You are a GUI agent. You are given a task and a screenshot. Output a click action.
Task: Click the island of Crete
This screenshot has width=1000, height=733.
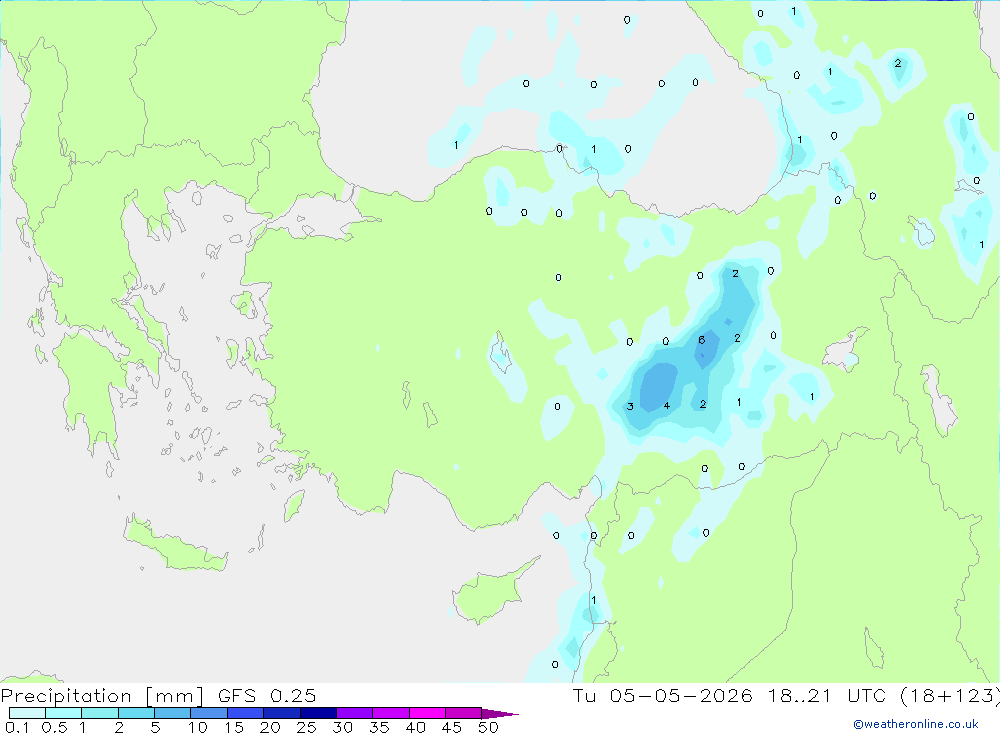pyautogui.click(x=174, y=547)
